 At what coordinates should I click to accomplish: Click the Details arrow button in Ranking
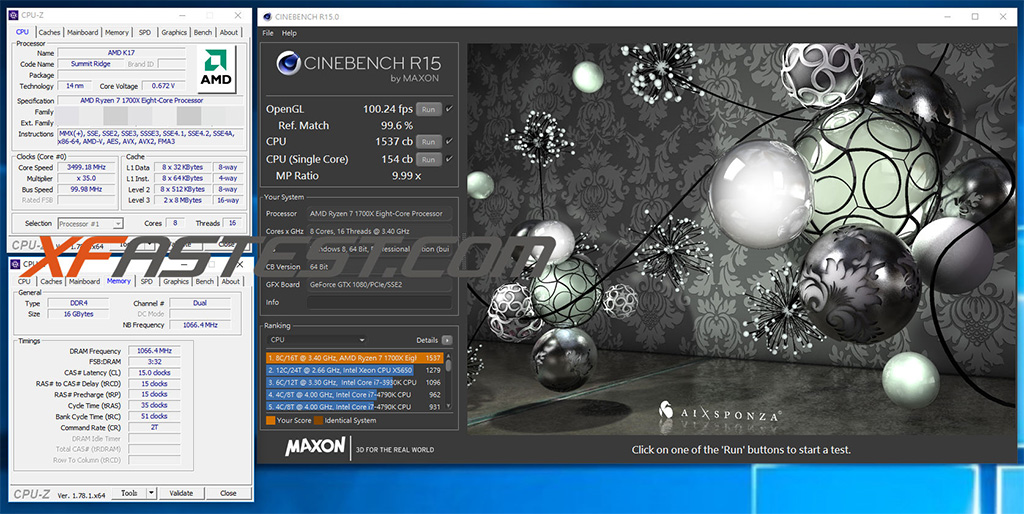(447, 340)
